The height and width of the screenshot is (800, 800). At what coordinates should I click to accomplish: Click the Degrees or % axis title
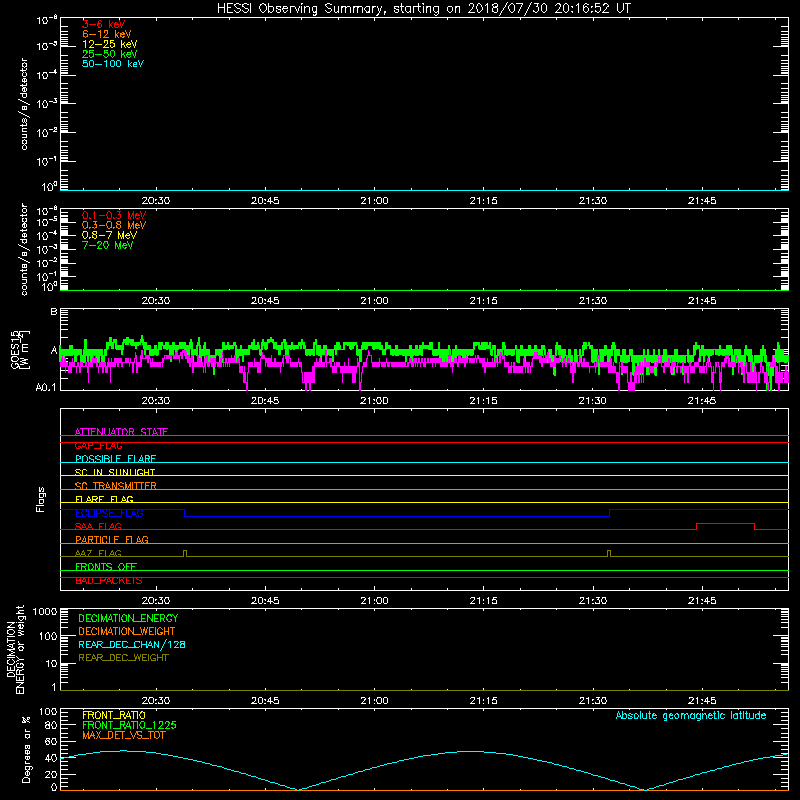[x=26, y=749]
